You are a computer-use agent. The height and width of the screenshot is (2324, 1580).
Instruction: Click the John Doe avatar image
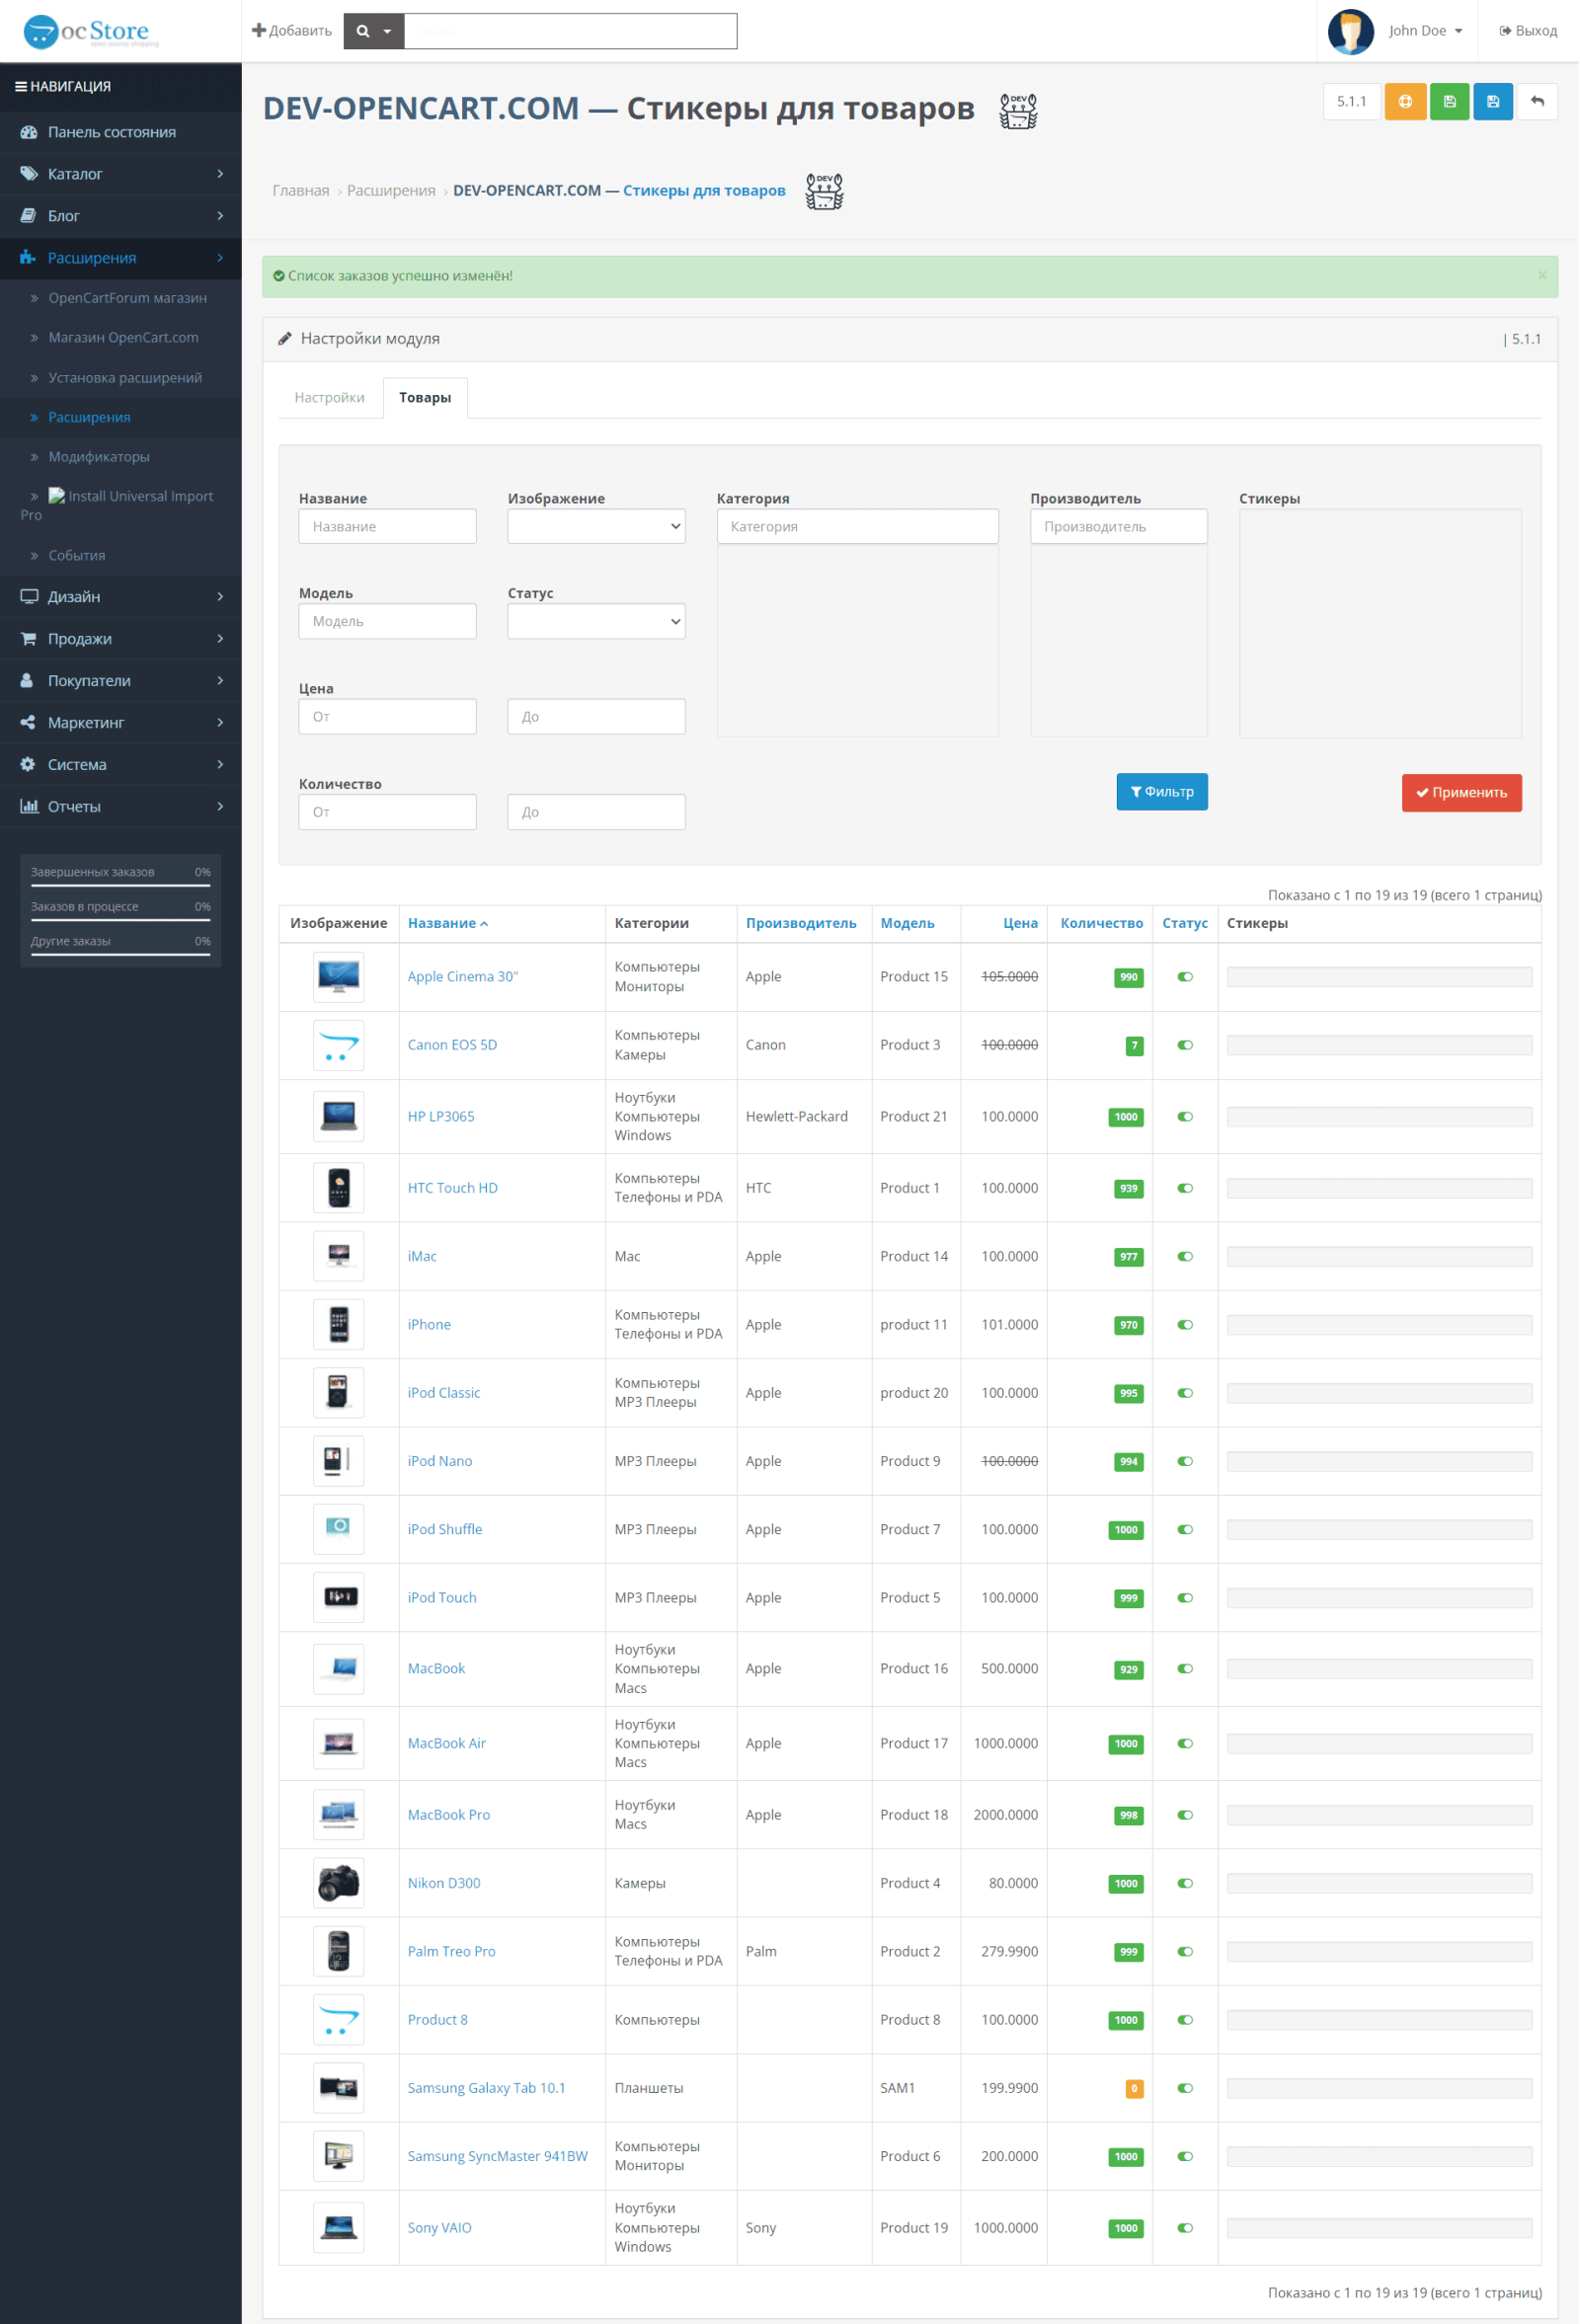(x=1350, y=31)
